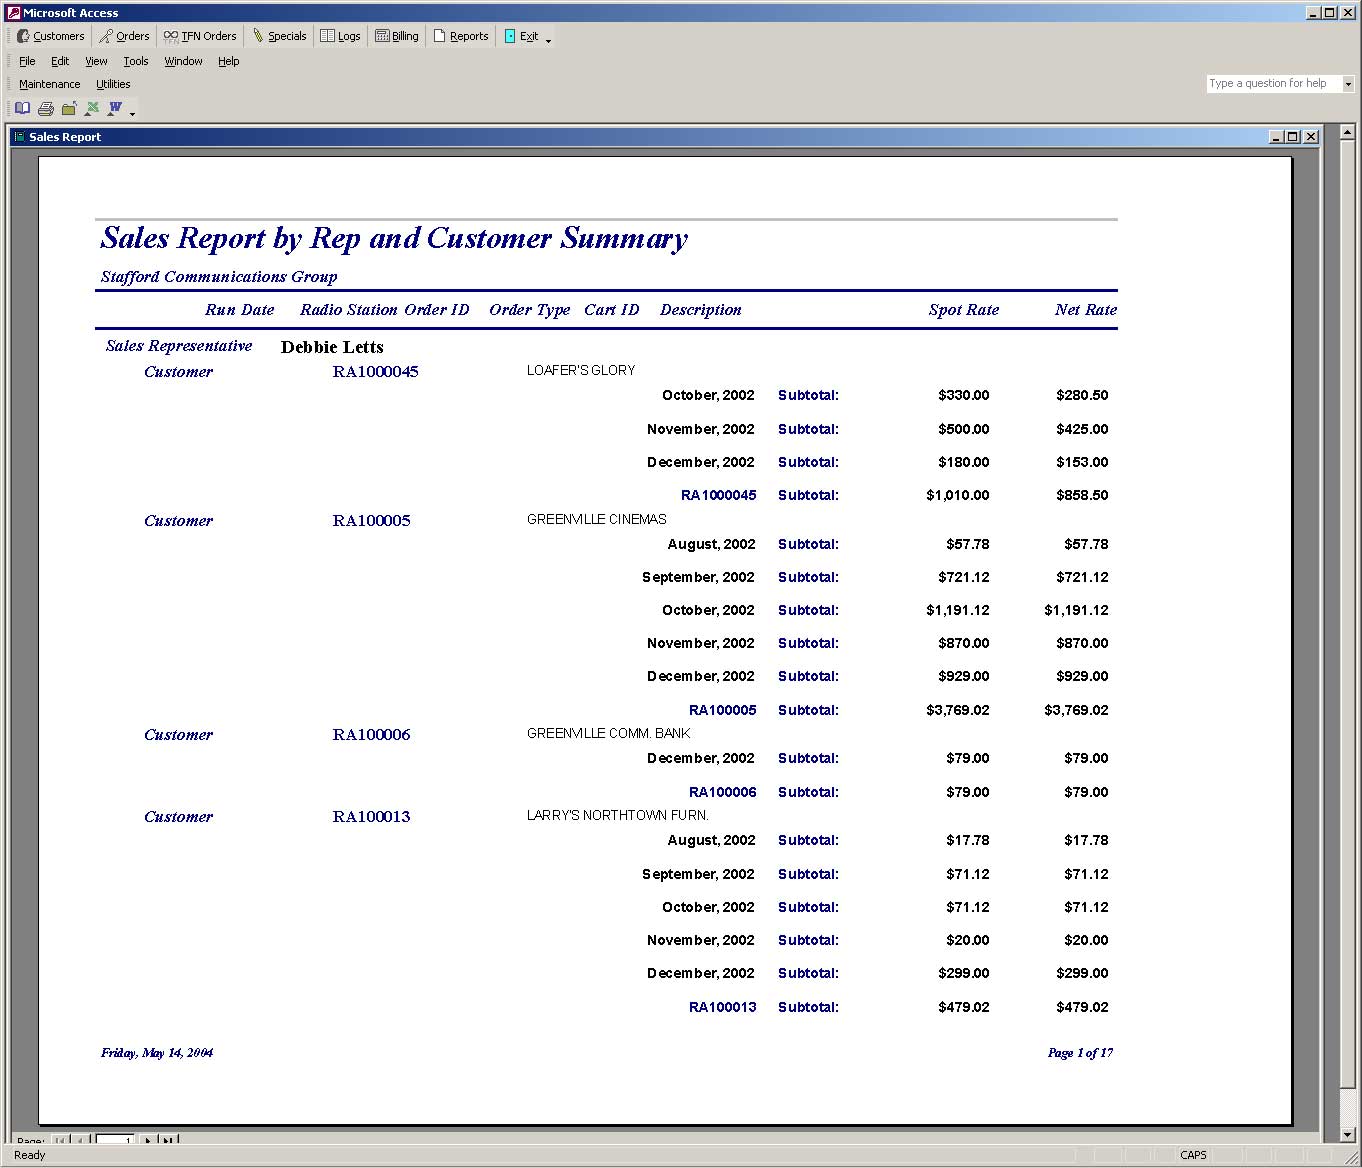This screenshot has height=1168, width=1362.
Task: Click the CAPS status bar indicator
Action: 1193,1155
